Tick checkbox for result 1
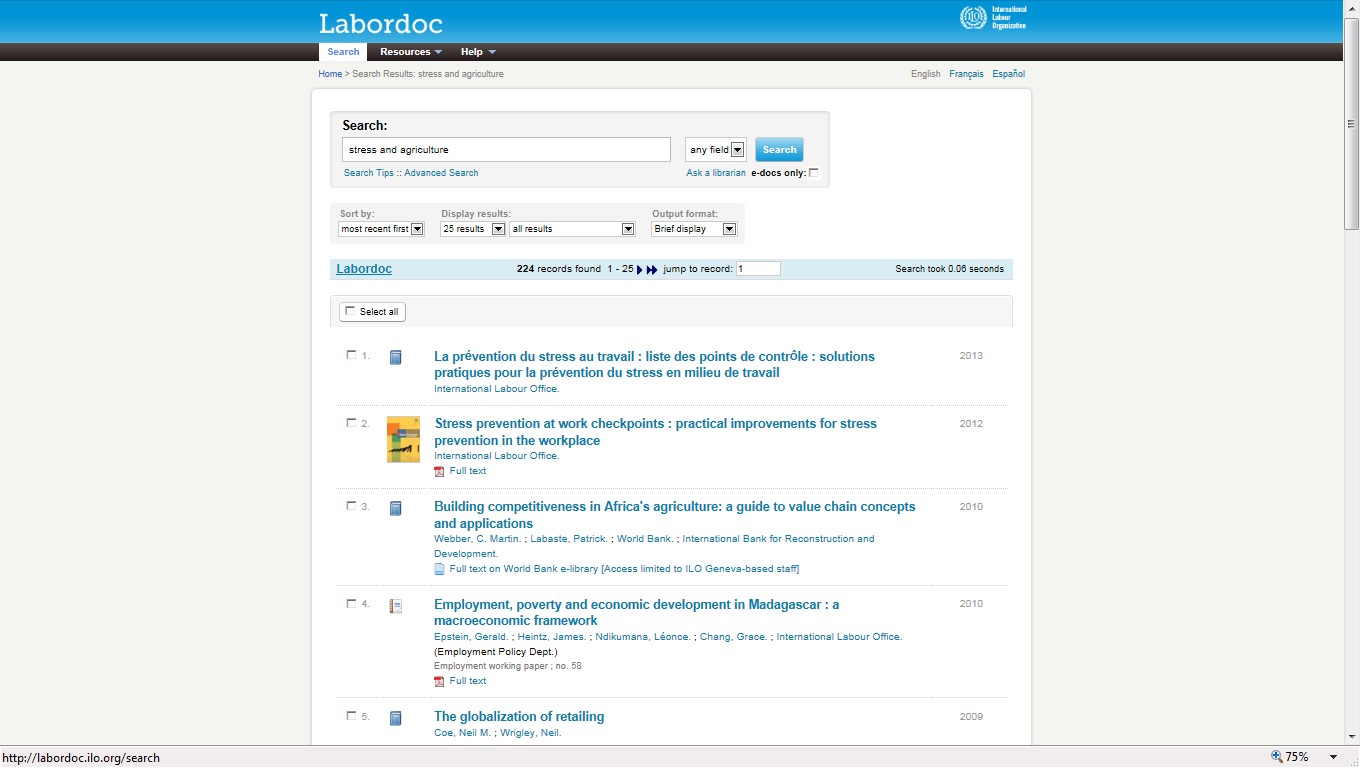 [x=351, y=355]
